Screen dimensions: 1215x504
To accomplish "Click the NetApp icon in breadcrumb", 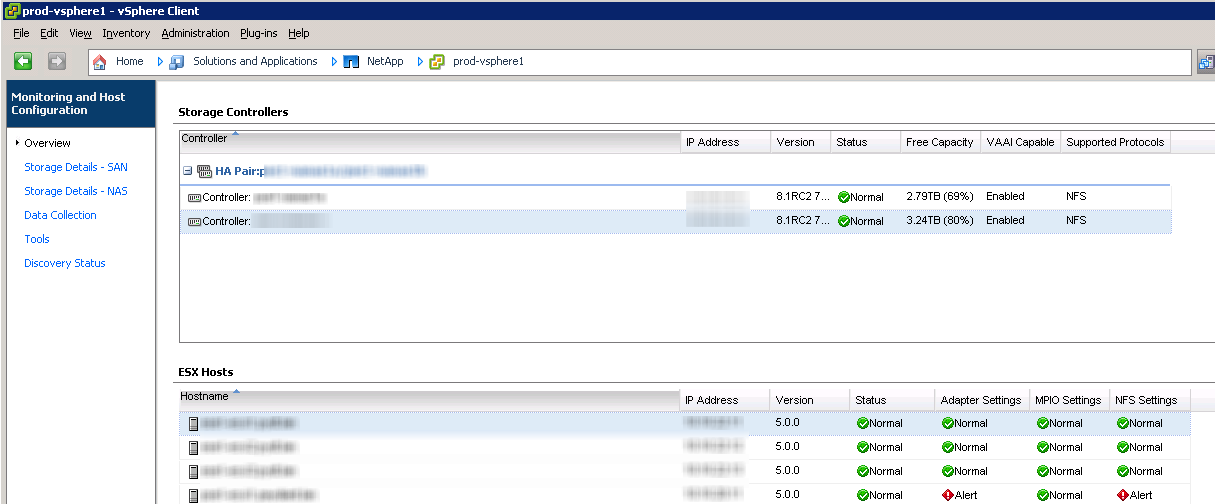I will click(x=351, y=62).
